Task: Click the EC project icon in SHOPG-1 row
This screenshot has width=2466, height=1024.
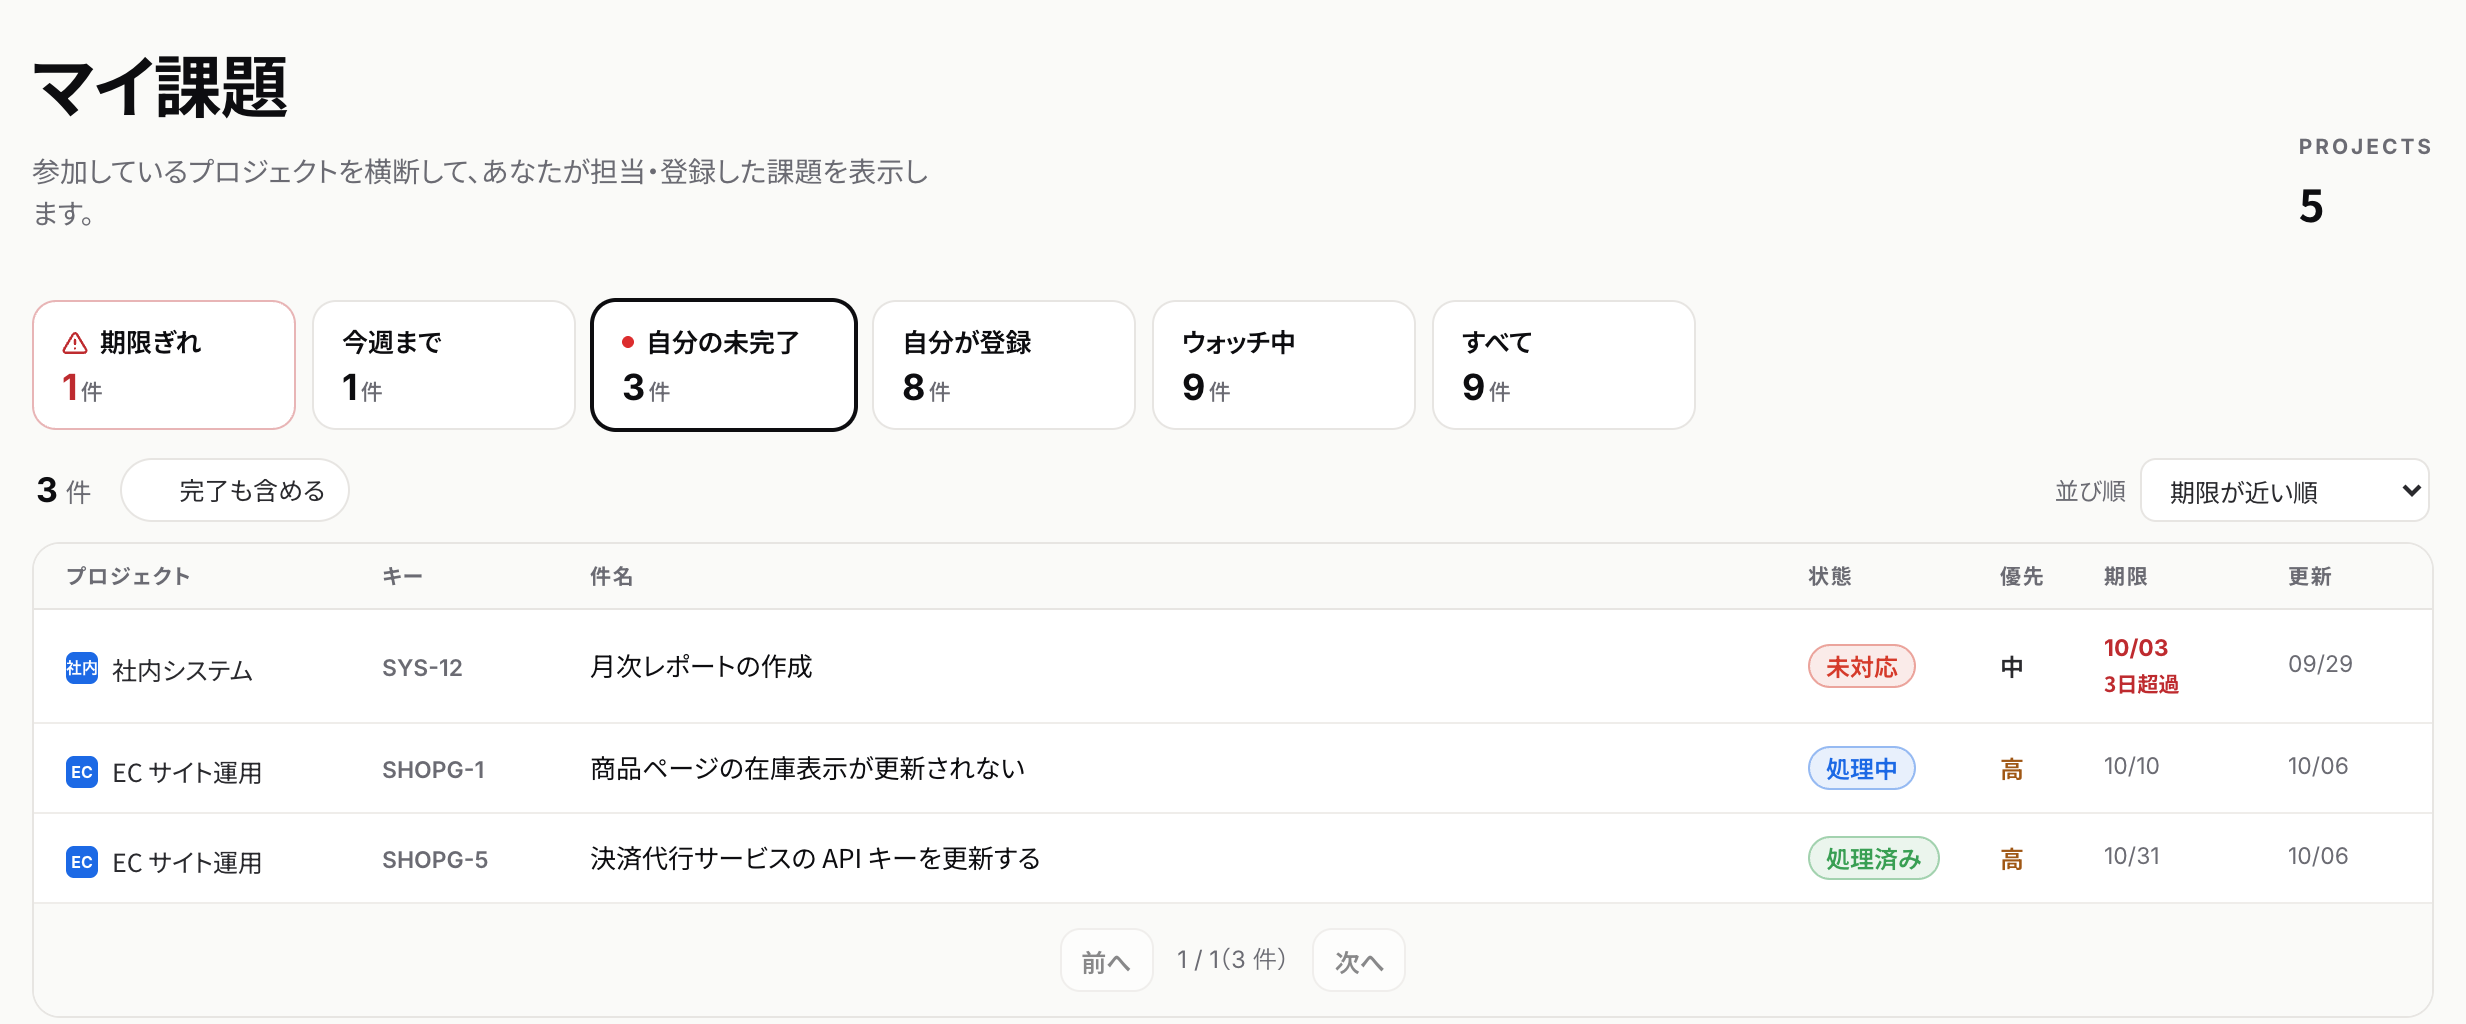Action: pyautogui.click(x=82, y=771)
